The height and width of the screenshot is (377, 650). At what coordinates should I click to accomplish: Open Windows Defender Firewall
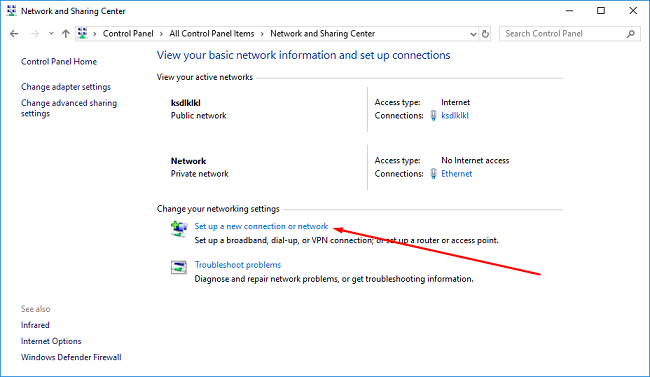[x=71, y=357]
